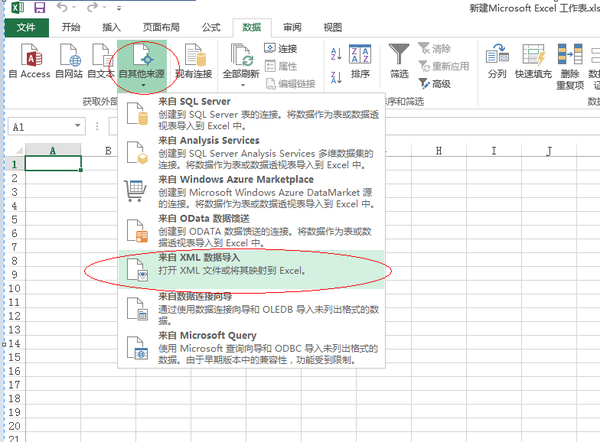Select column H header
The width and height of the screenshot is (600, 442).
click(439, 150)
